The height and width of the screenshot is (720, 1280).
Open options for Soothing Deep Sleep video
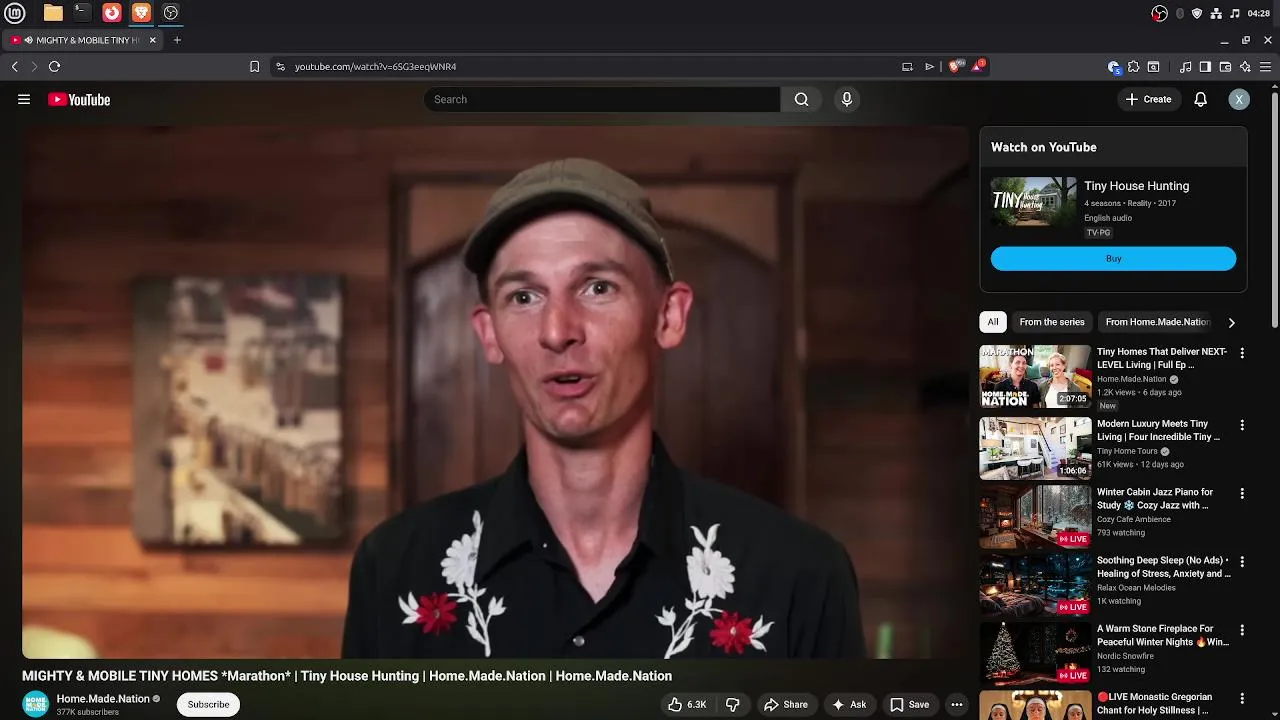click(x=1242, y=562)
